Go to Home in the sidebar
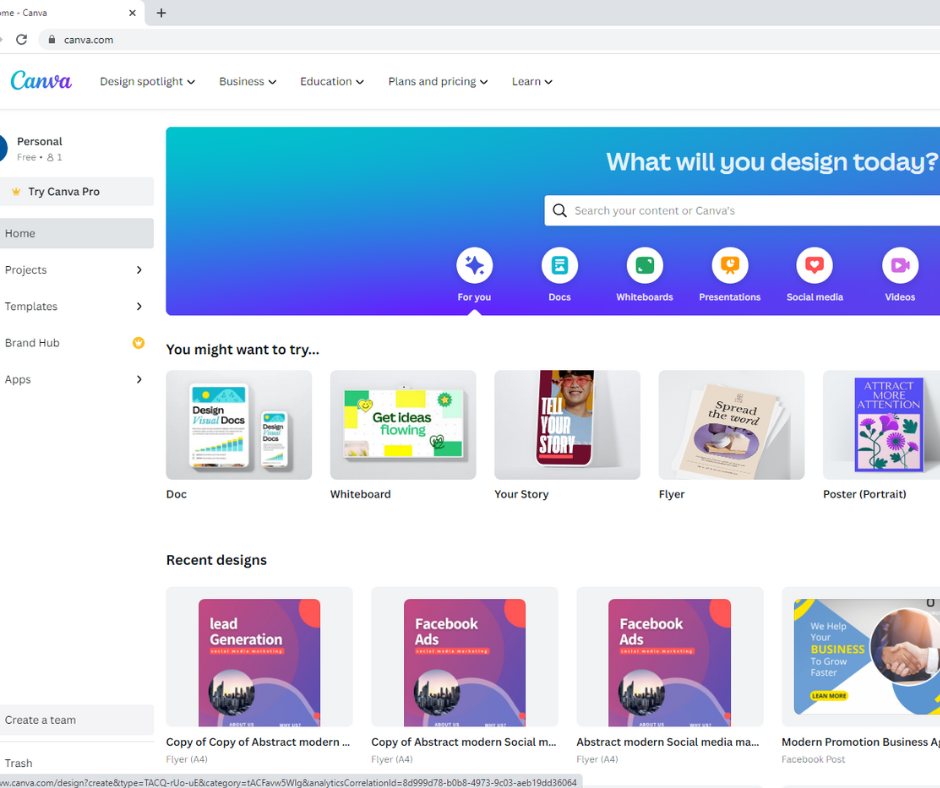The width and height of the screenshot is (940, 788). point(76,233)
